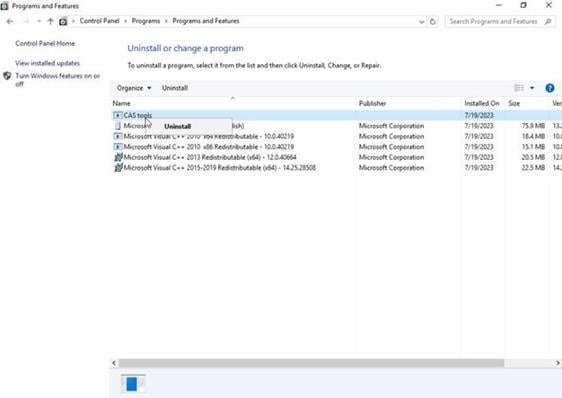
Task: Click the 18.4 MB size cell
Action: [533, 136]
